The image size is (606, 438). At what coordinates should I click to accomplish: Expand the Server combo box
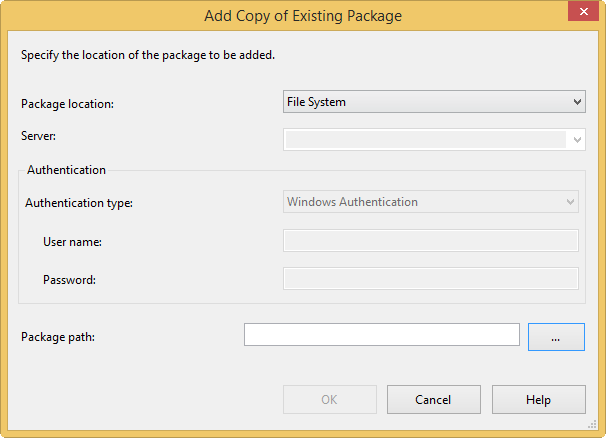click(577, 140)
